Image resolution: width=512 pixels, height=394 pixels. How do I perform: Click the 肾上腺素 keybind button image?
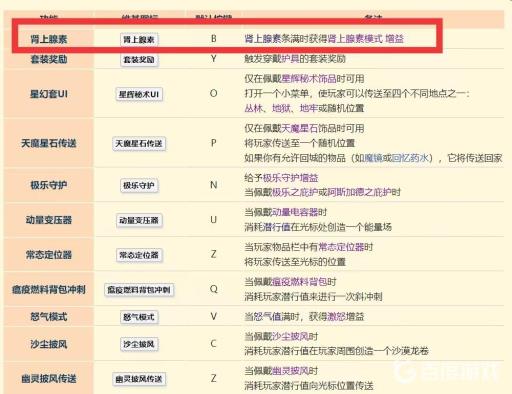pyautogui.click(x=139, y=40)
